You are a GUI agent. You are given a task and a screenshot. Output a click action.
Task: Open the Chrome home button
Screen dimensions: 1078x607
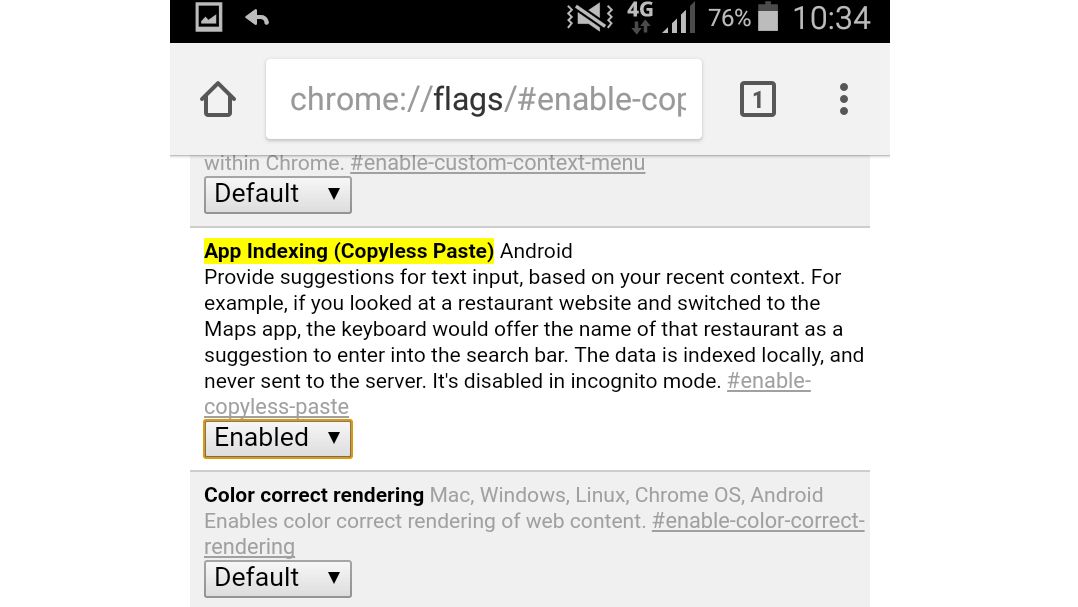218,98
